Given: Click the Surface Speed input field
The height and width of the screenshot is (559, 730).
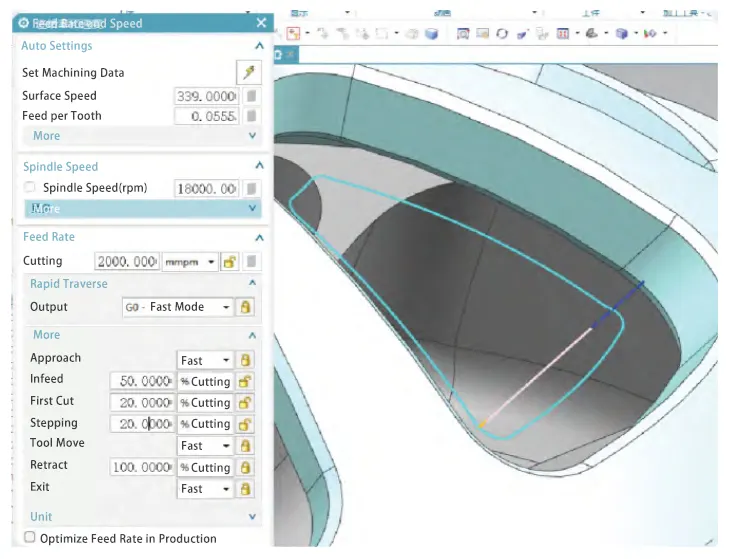Looking at the screenshot, I should (206, 96).
